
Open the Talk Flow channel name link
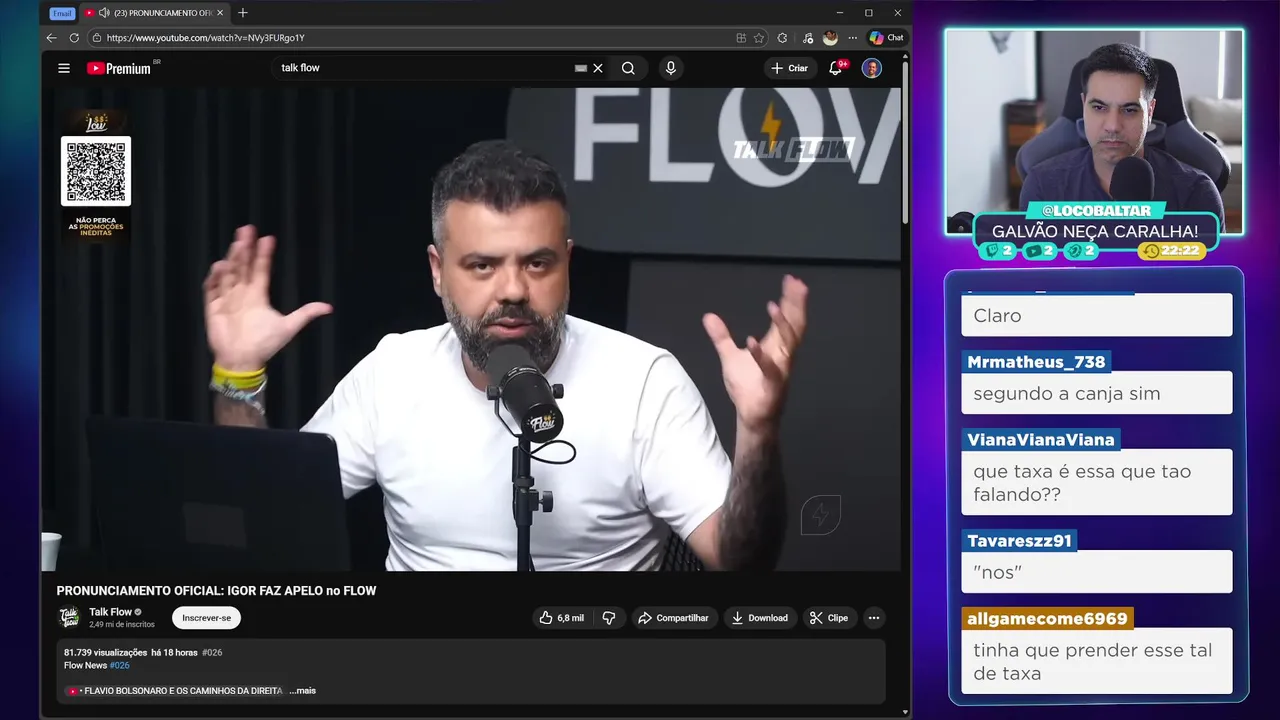110,612
